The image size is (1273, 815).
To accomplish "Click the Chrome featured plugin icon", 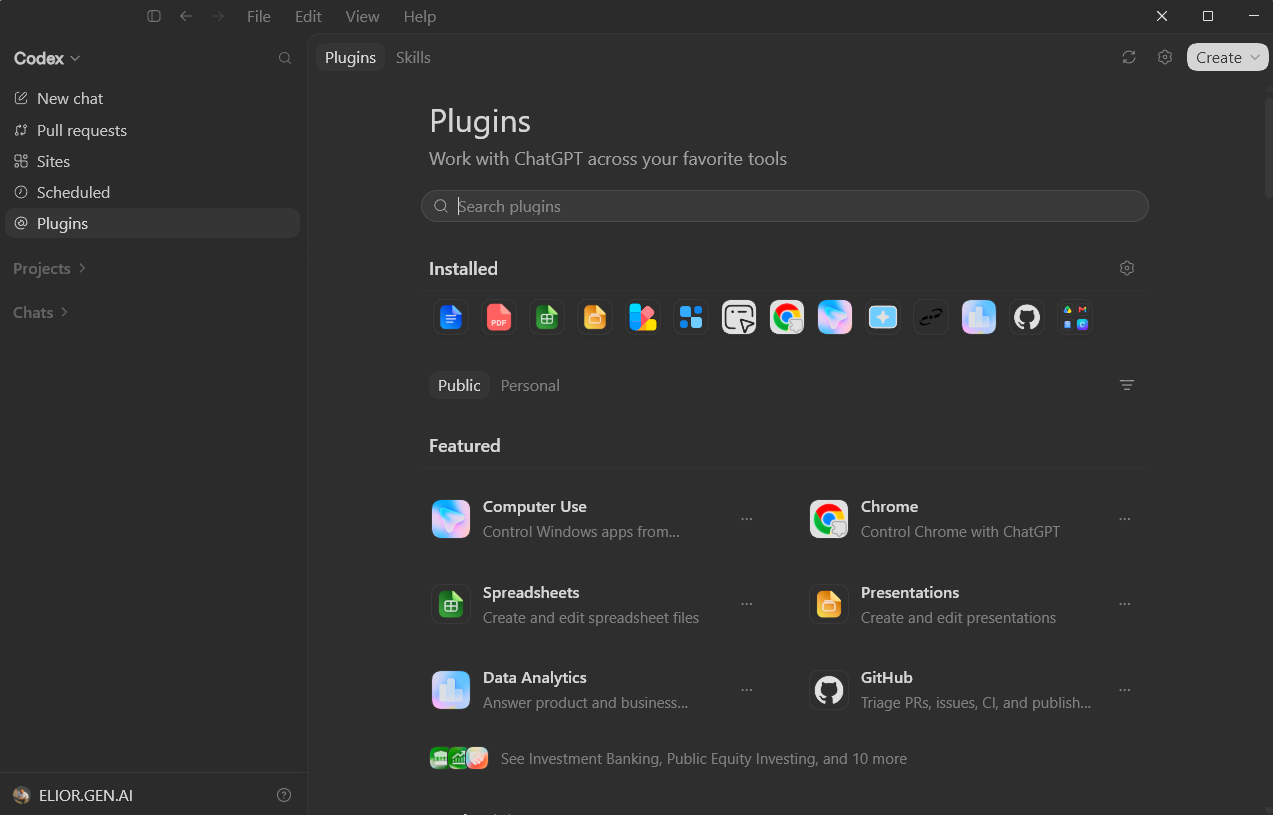I will click(829, 519).
